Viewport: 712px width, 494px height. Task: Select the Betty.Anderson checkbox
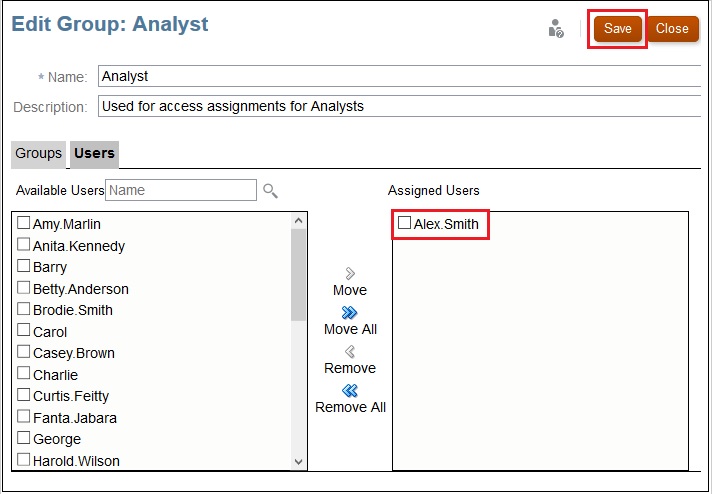pos(24,287)
